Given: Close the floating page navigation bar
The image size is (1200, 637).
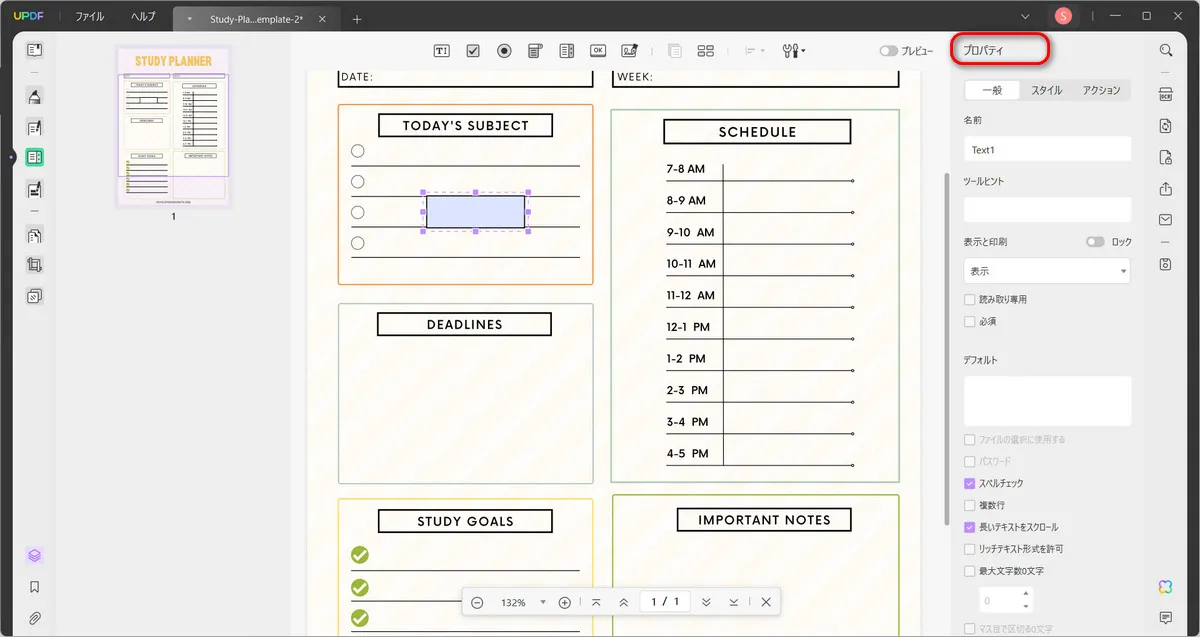Looking at the screenshot, I should tap(765, 602).
